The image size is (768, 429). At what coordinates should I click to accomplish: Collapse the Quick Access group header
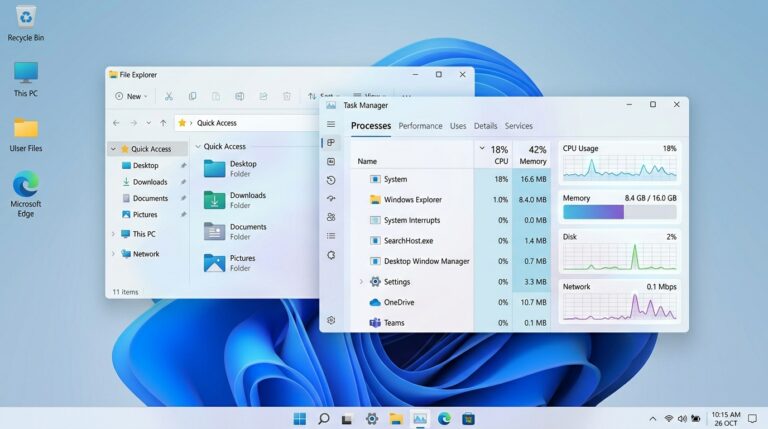click(x=198, y=146)
